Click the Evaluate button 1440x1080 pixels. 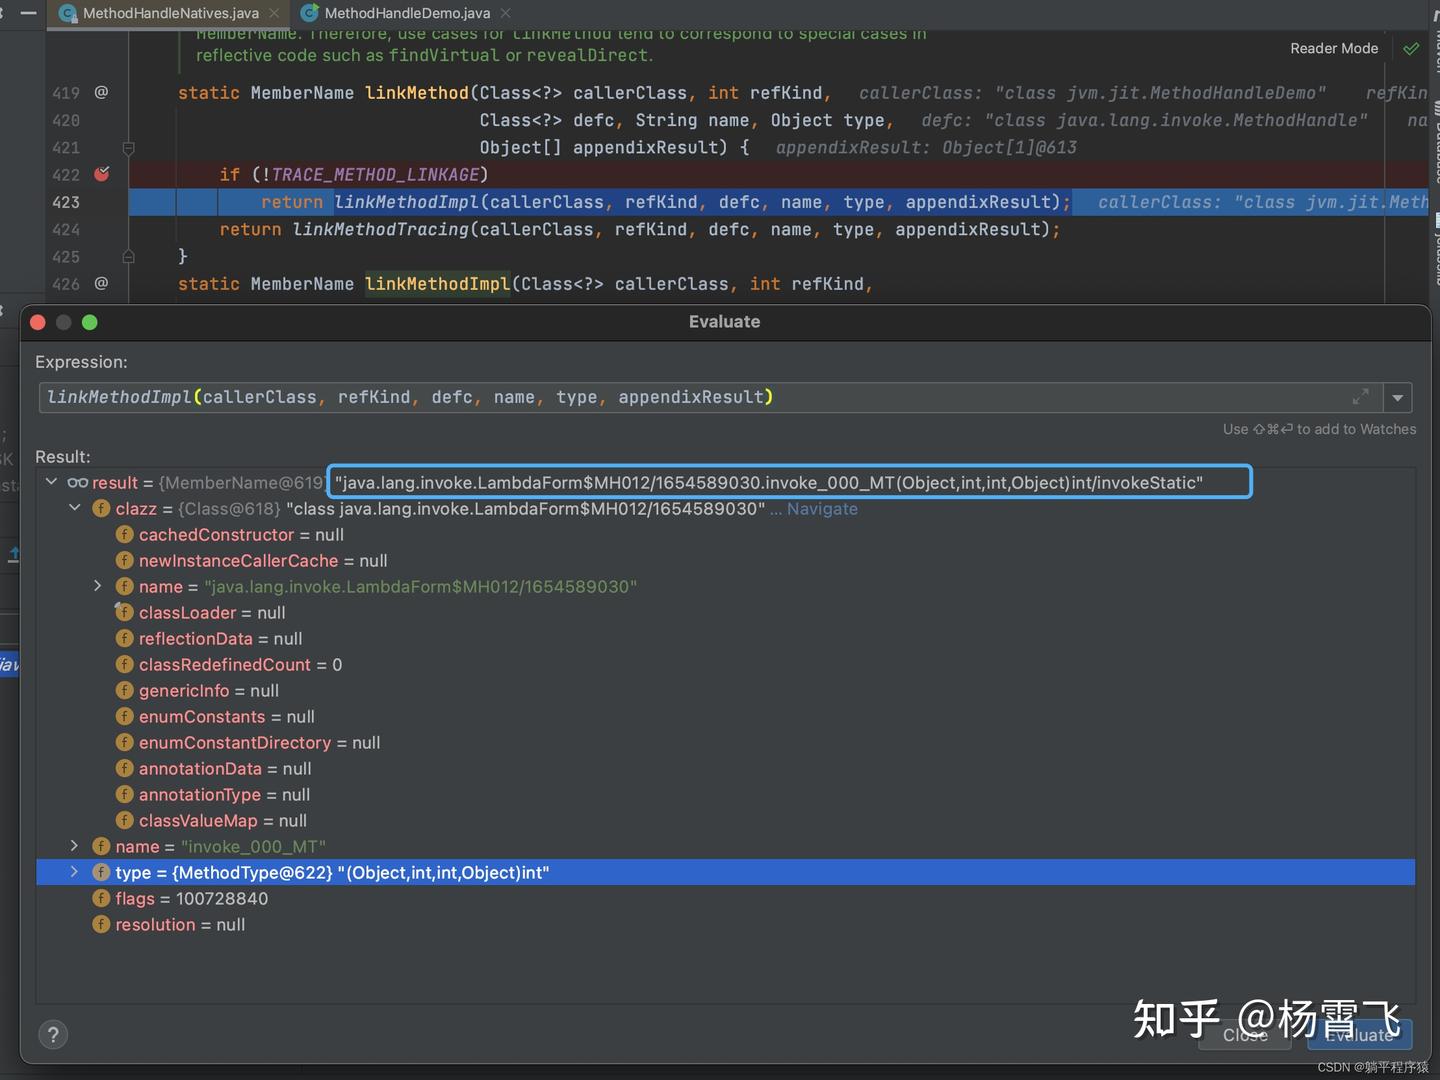click(x=1359, y=1035)
